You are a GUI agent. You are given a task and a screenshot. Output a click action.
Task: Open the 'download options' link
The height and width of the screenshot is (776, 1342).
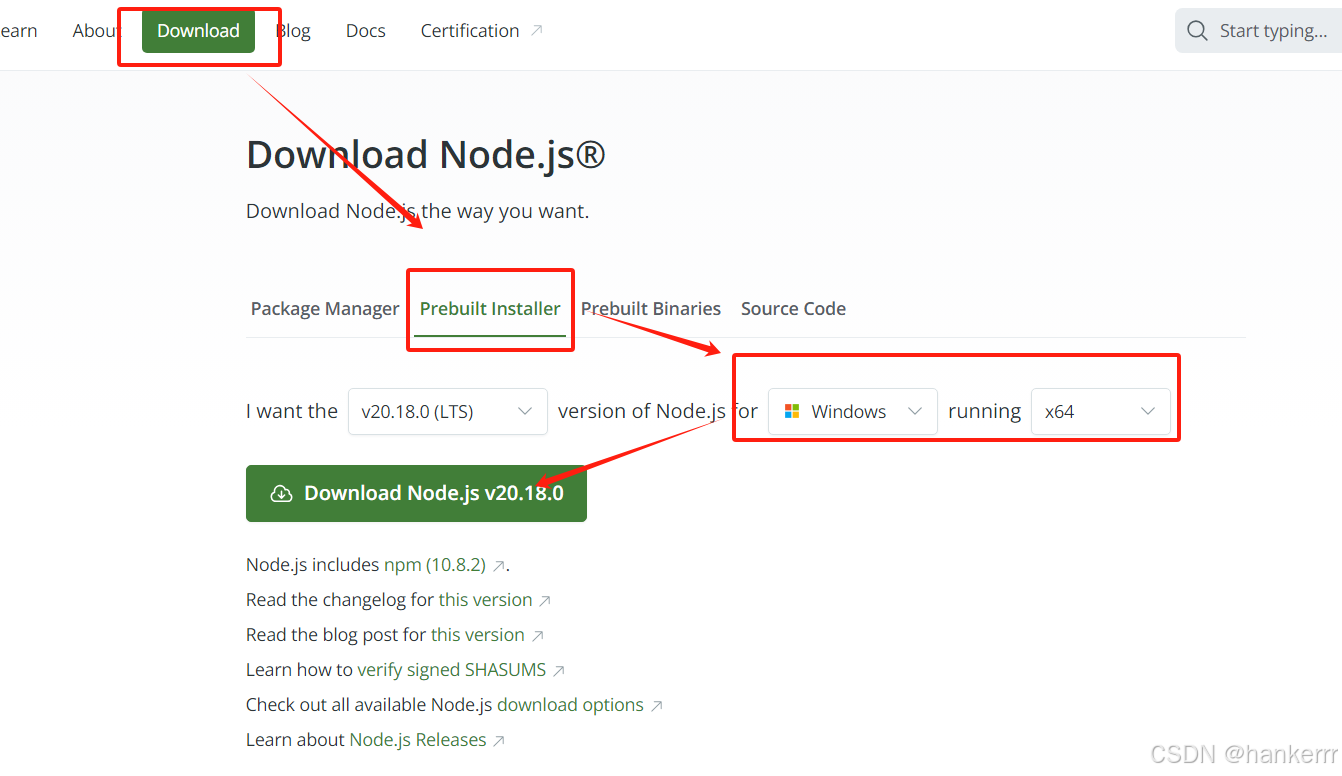(x=570, y=705)
